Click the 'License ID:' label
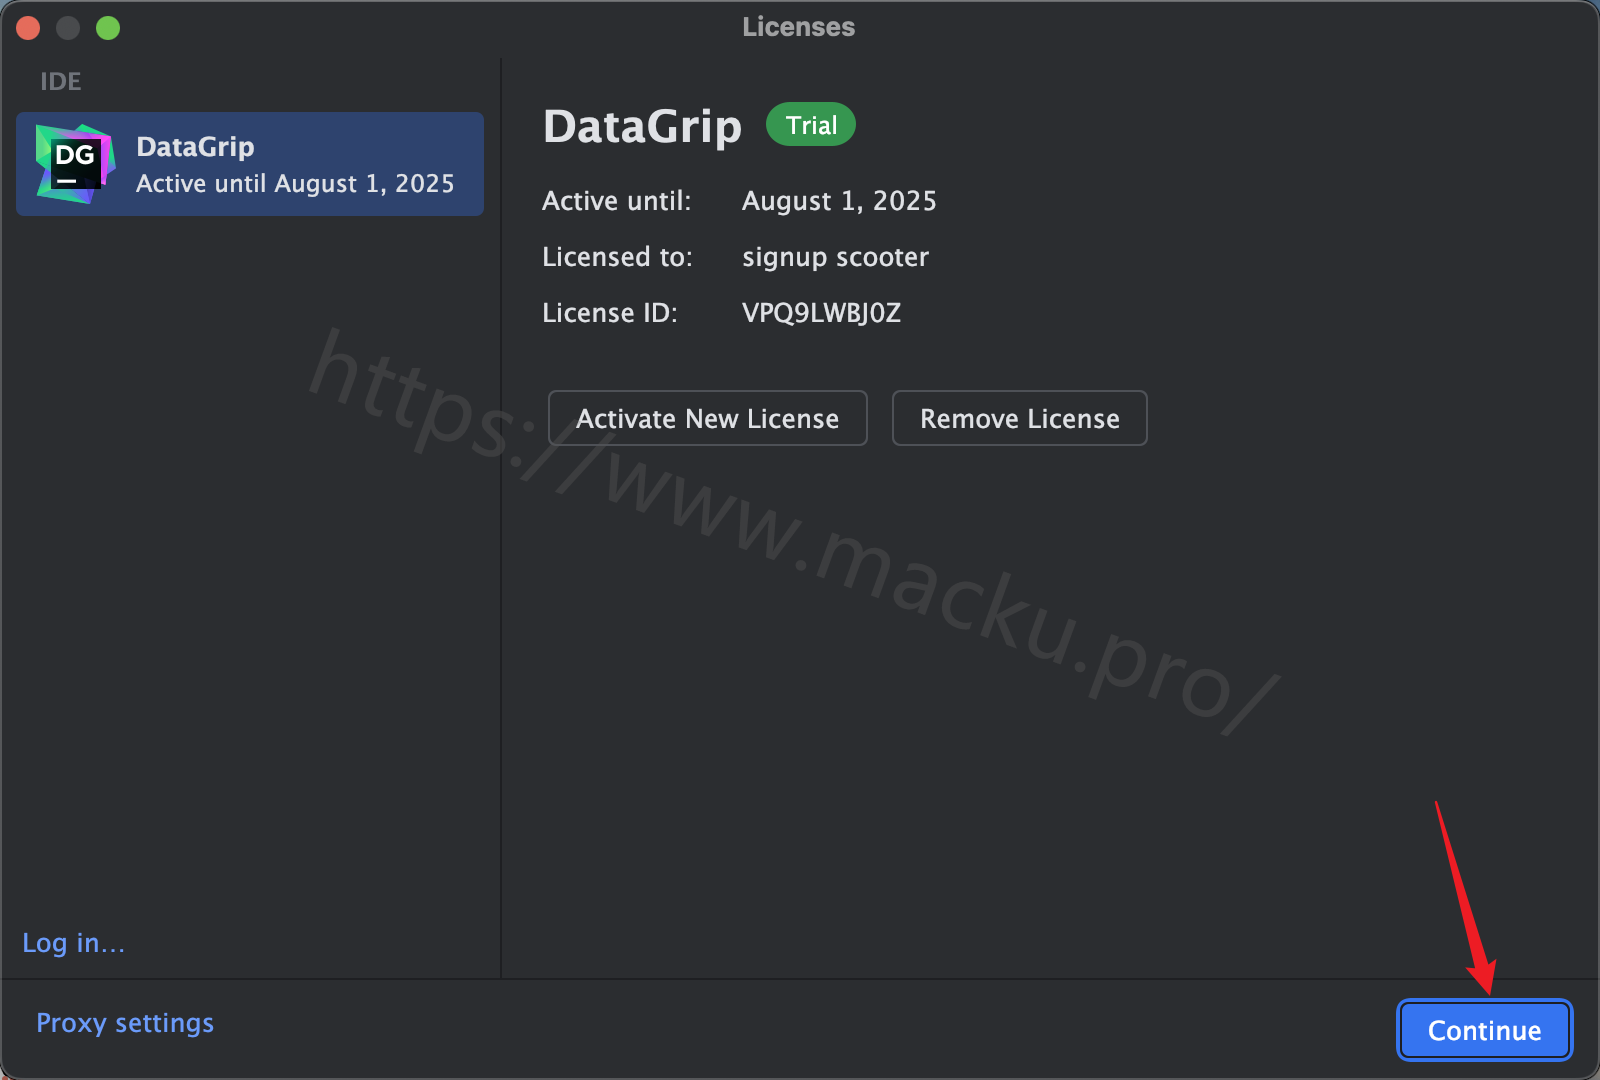This screenshot has height=1080, width=1600. pyautogui.click(x=610, y=313)
